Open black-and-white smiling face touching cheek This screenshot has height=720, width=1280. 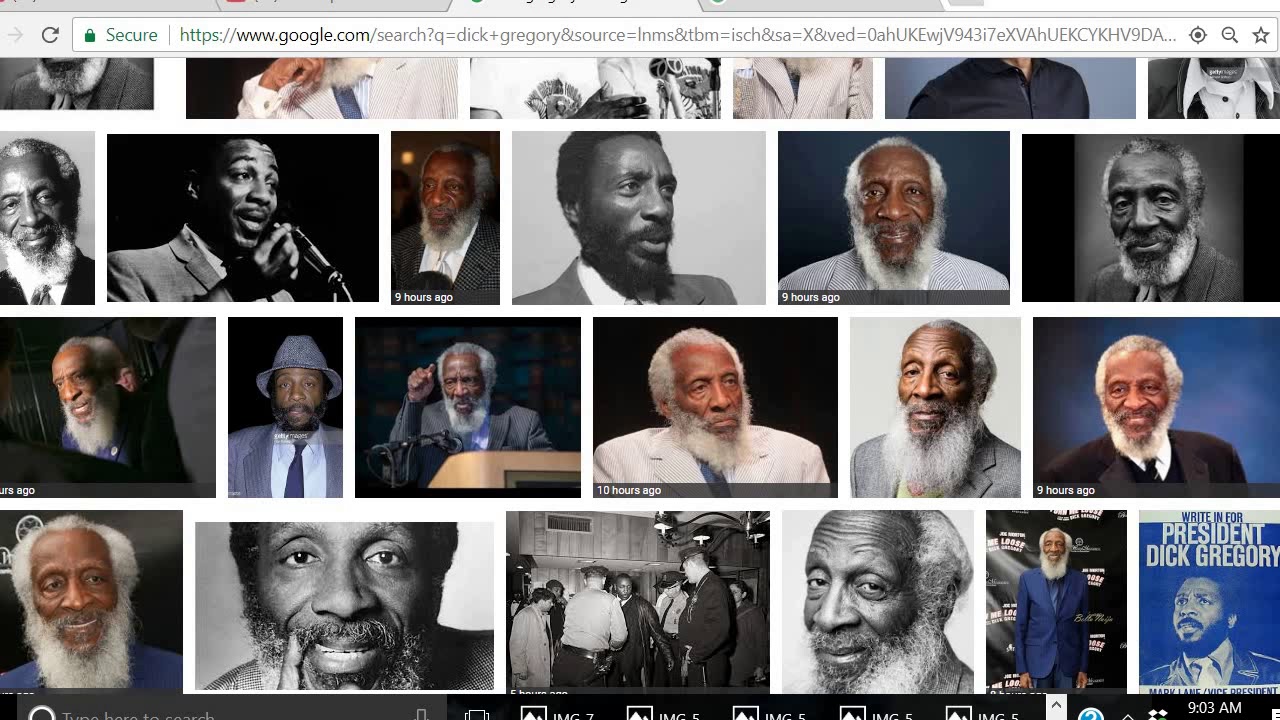pyautogui.click(x=344, y=606)
